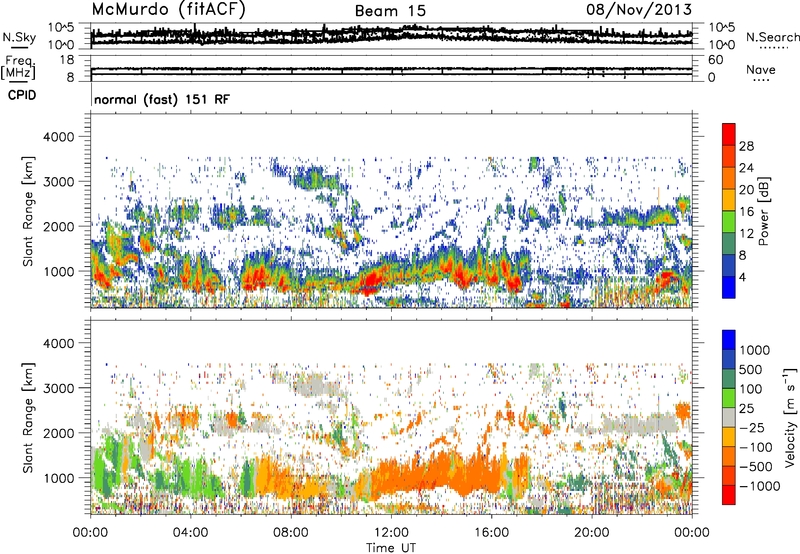The image size is (800, 554).
Task: Click the '24' tick on Power colorbar
Action: coord(746,168)
